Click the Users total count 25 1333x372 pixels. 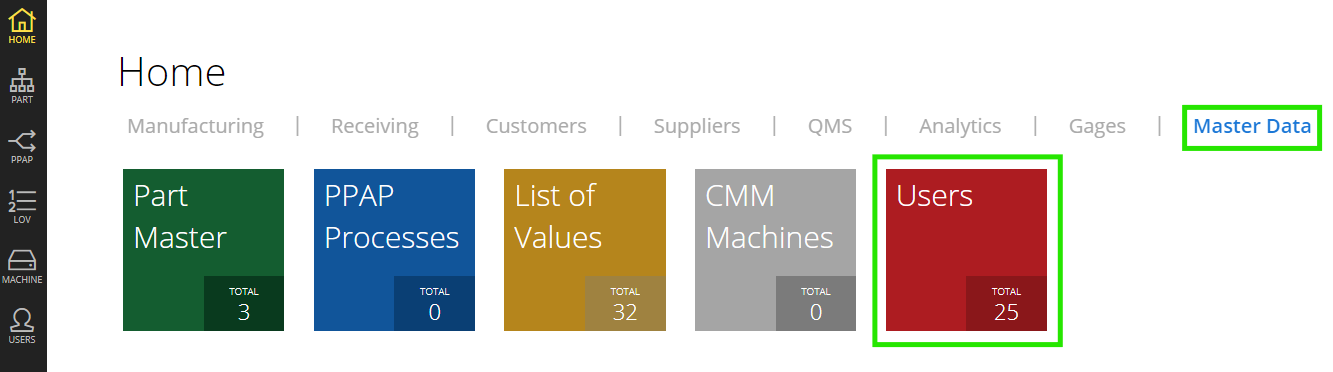click(x=1006, y=312)
